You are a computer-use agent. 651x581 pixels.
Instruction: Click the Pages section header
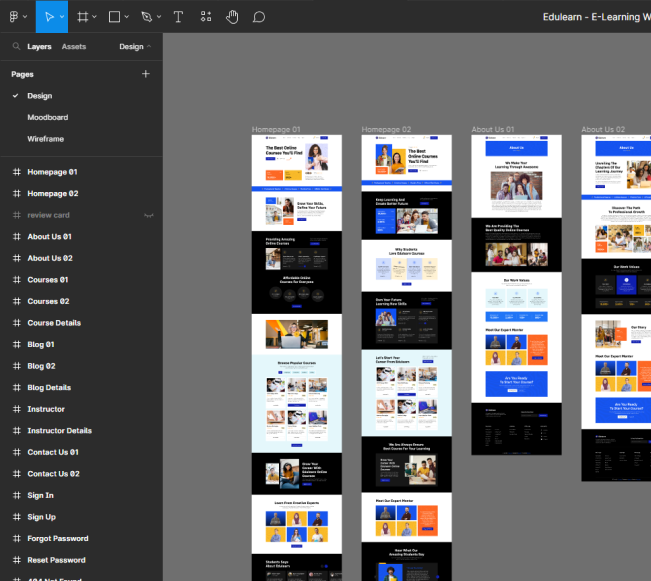[x=22, y=74]
